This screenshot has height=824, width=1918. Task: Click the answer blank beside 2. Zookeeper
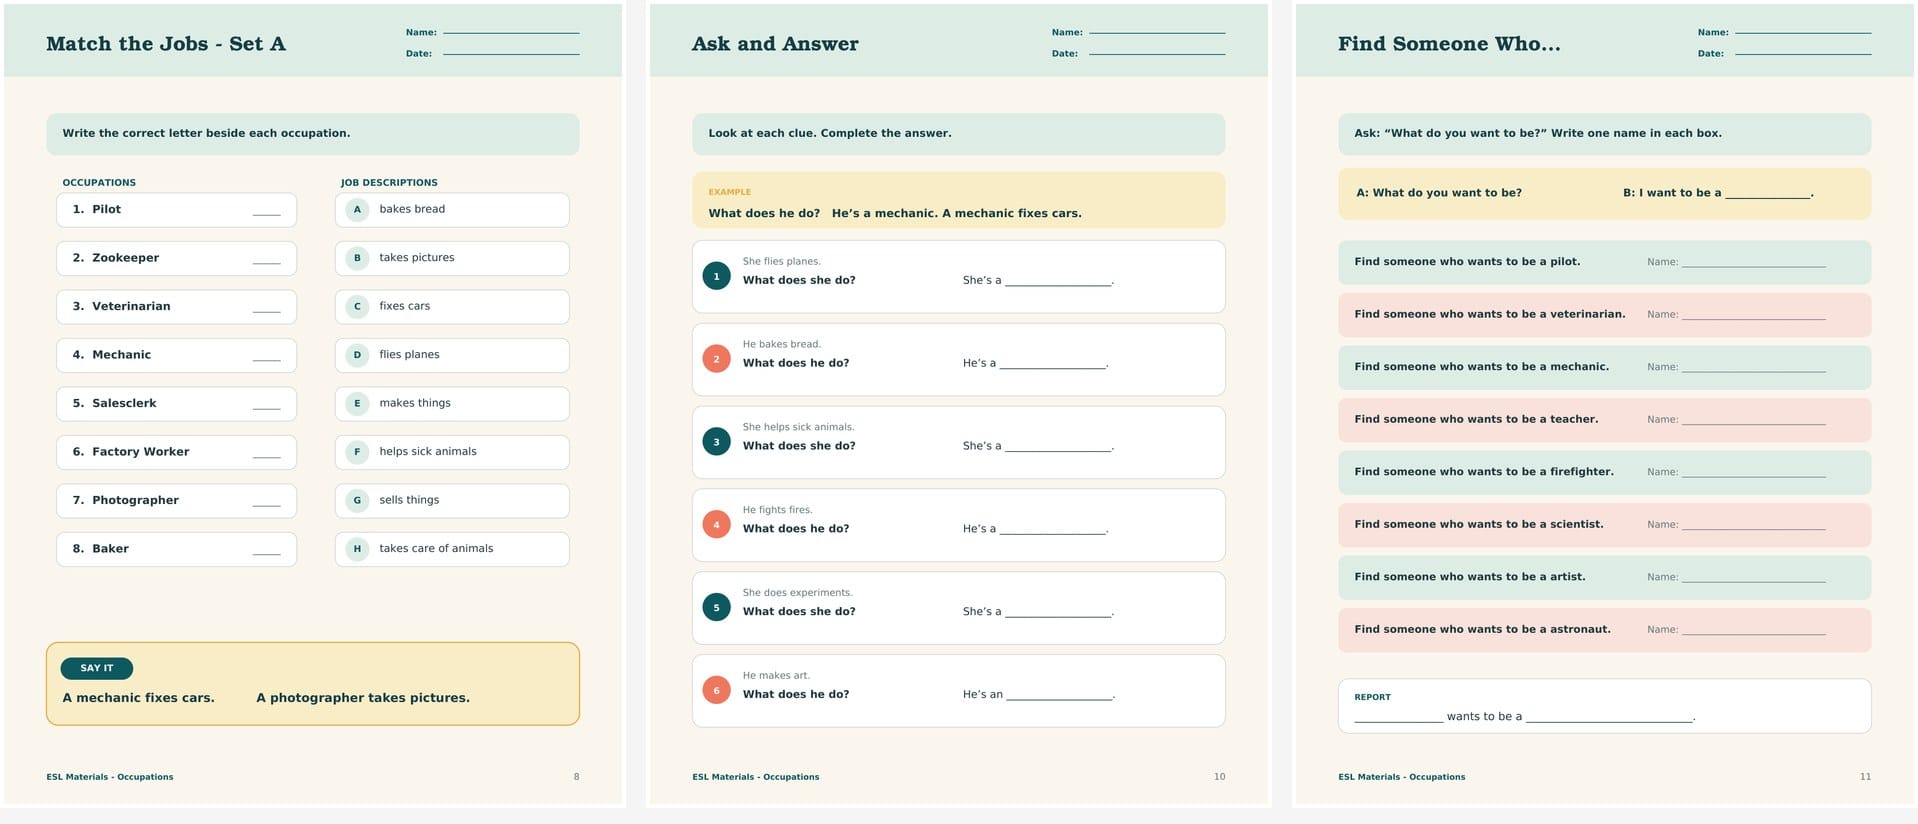click(x=266, y=261)
